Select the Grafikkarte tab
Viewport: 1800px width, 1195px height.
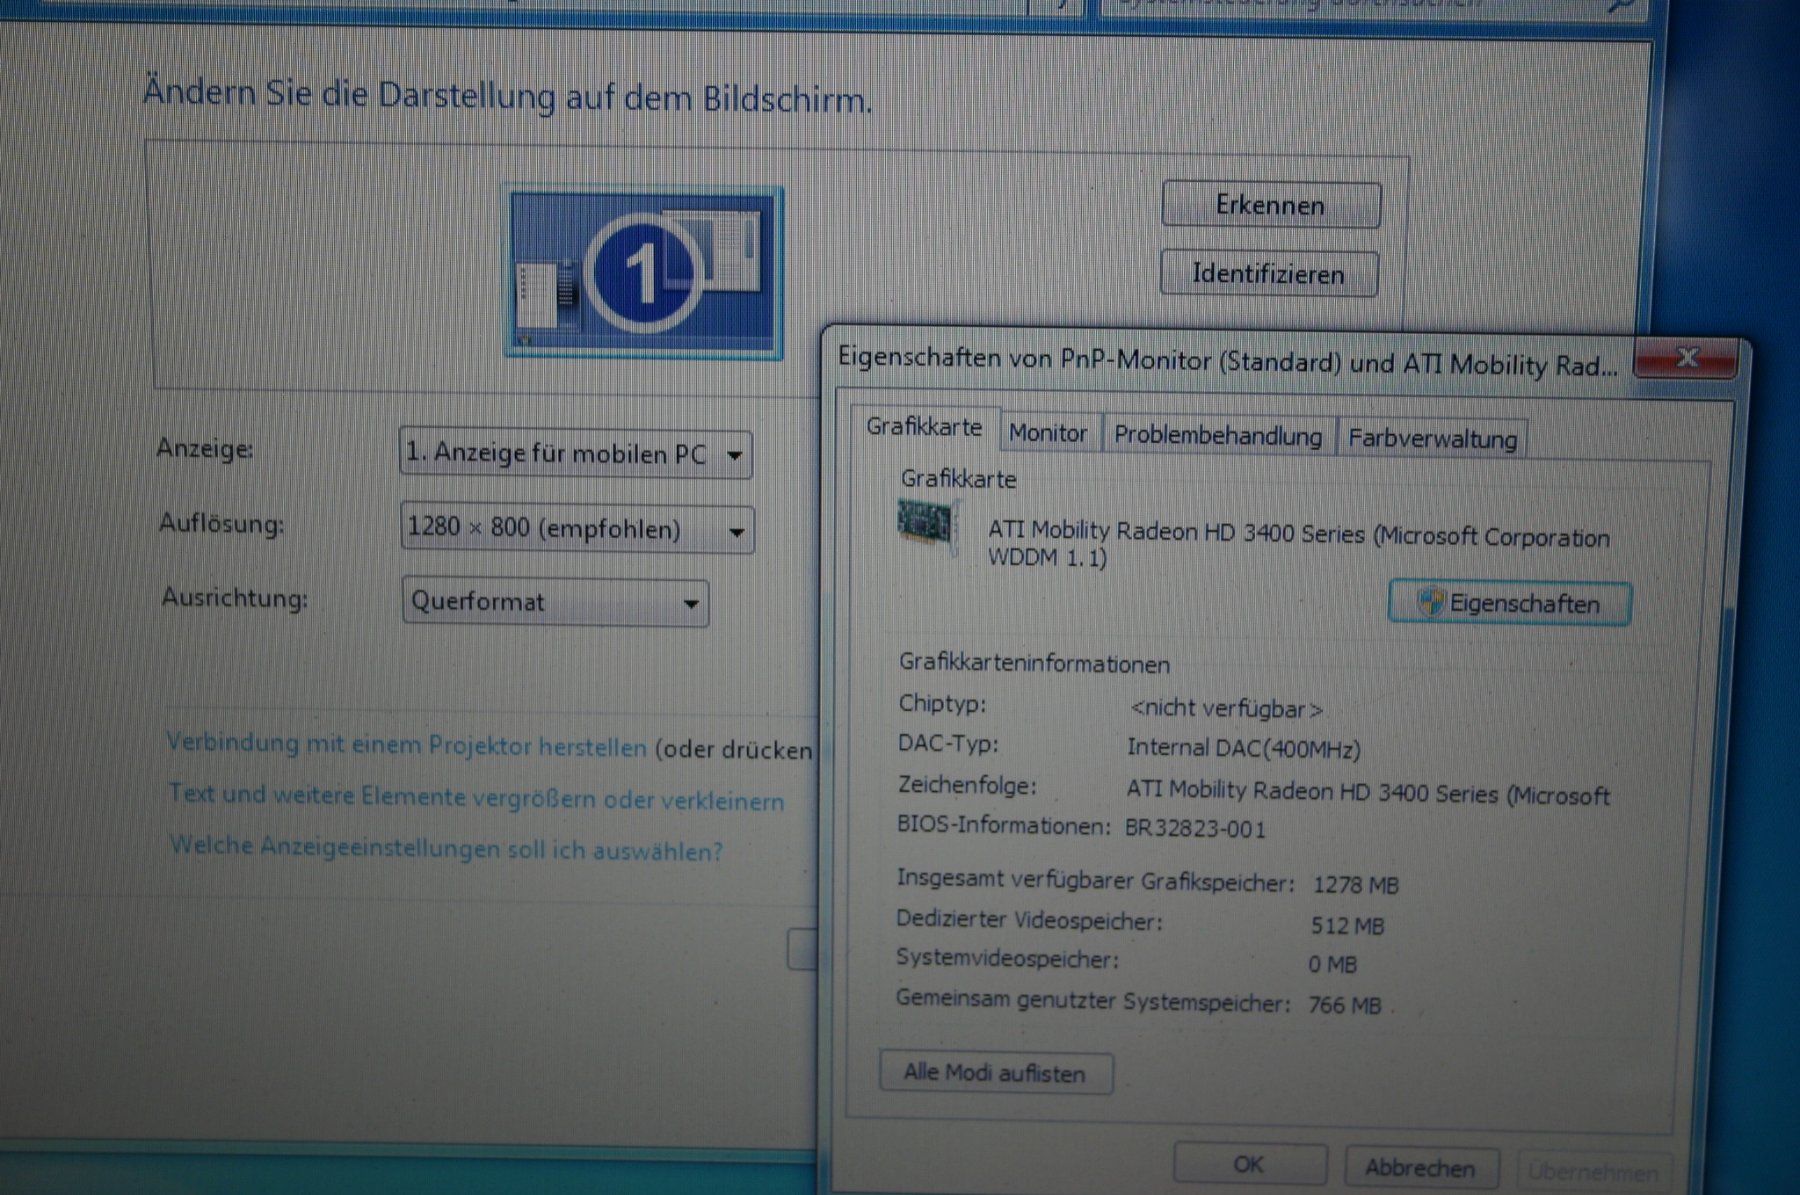(x=924, y=428)
